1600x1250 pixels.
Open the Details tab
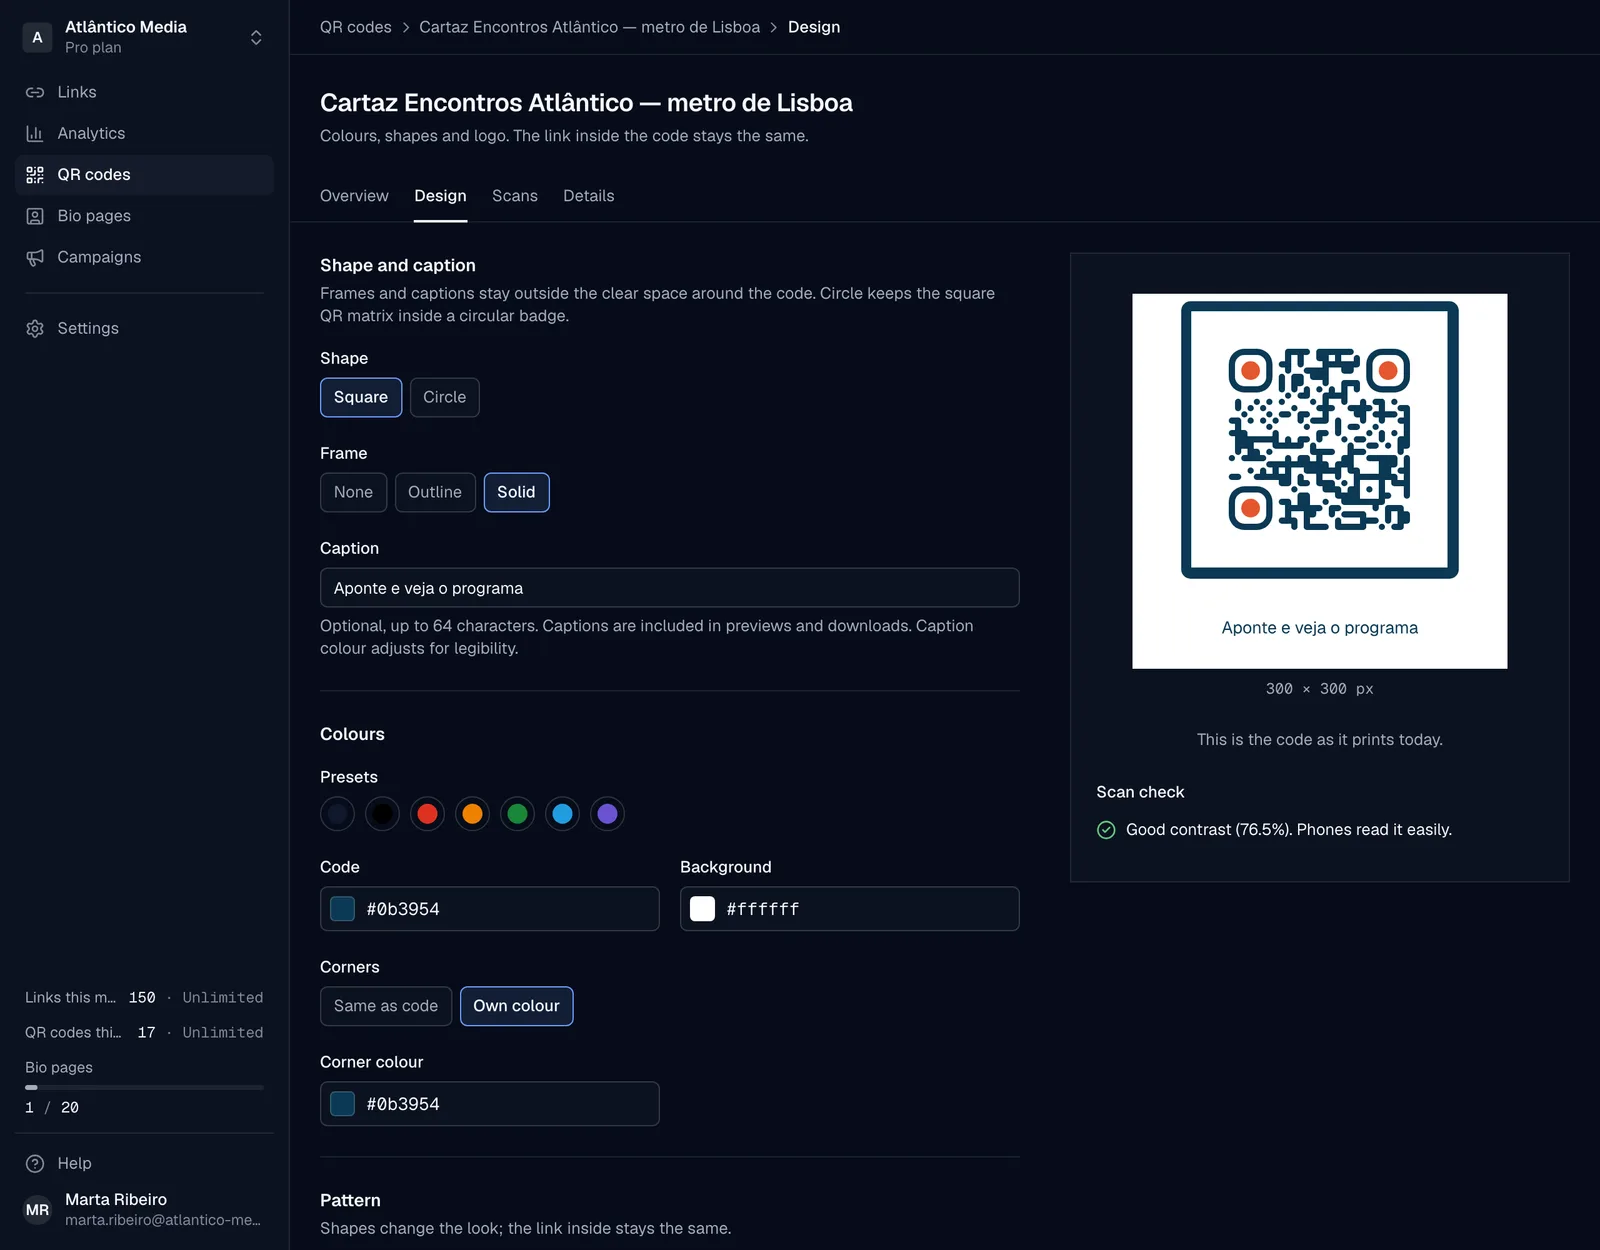[588, 196]
